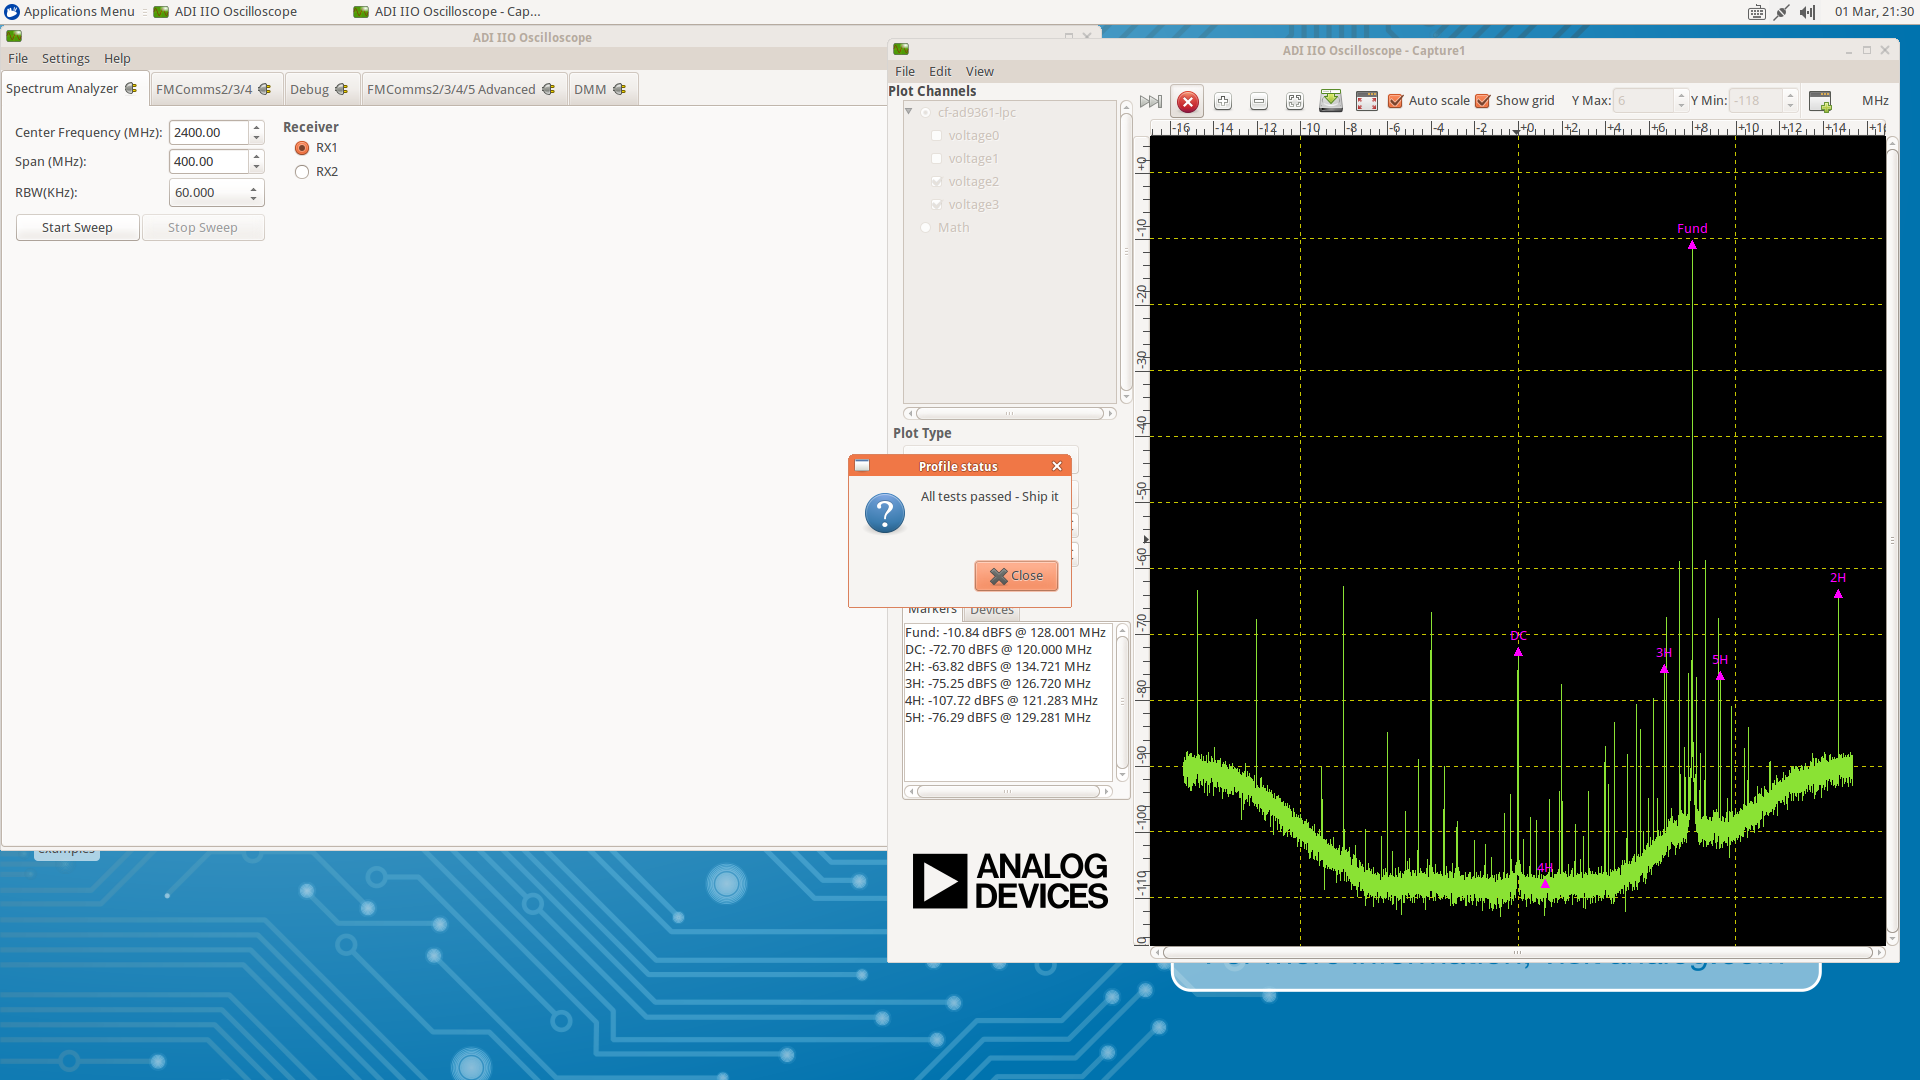Detach FMComms2/3/4/5 Advanced tab plug icon
The image size is (1920, 1080).
(x=549, y=89)
